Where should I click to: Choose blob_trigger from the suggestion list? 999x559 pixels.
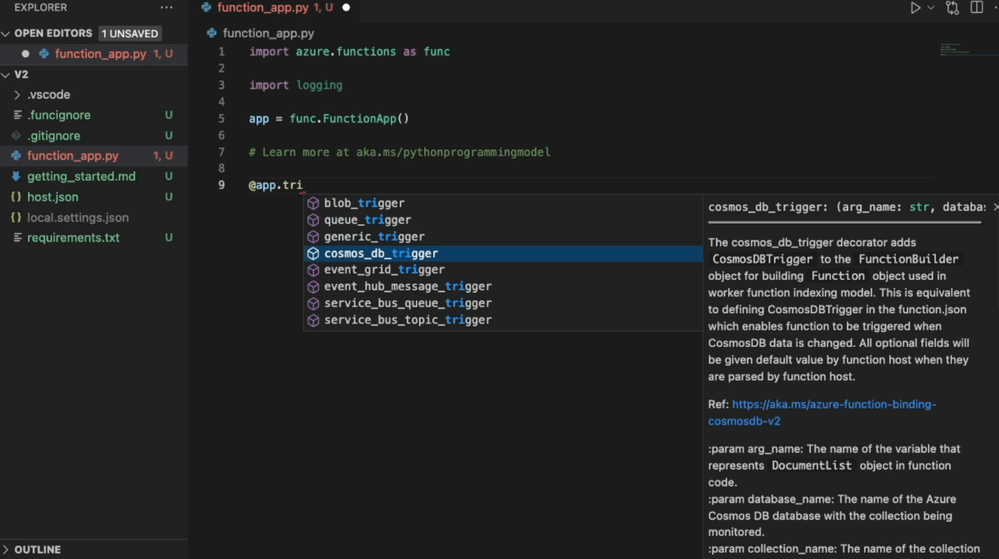(x=364, y=203)
